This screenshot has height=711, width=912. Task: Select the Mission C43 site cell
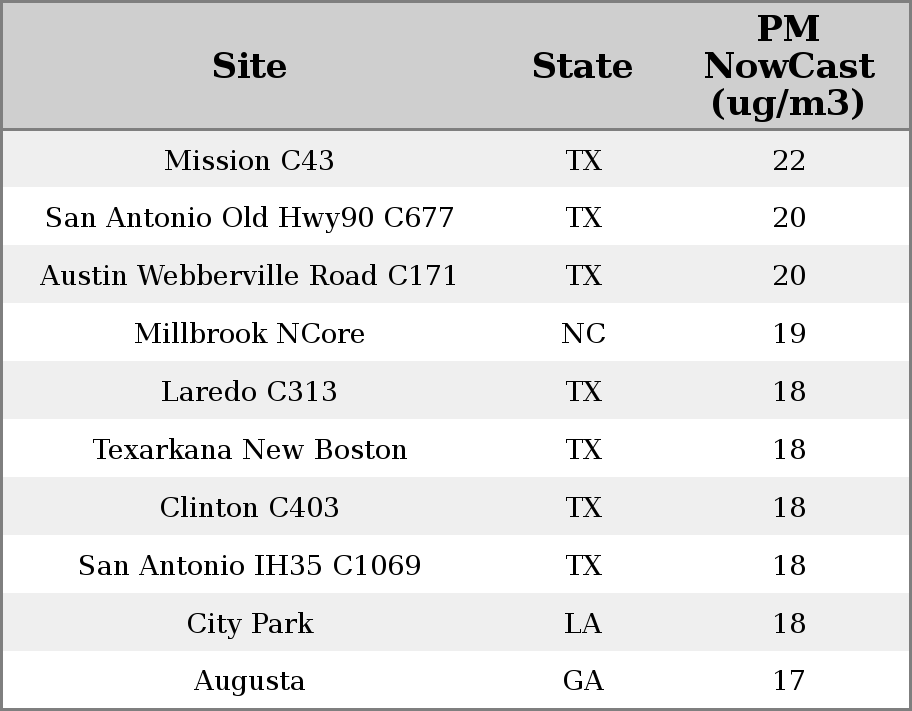pos(249,160)
